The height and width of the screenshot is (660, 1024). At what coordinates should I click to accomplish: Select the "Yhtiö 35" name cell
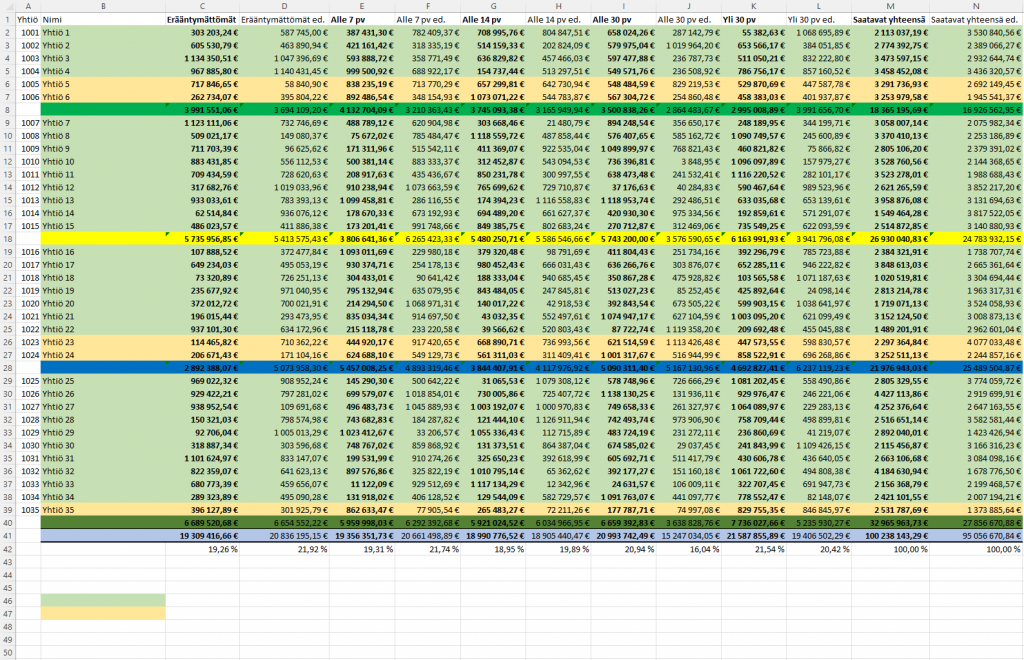coord(102,509)
